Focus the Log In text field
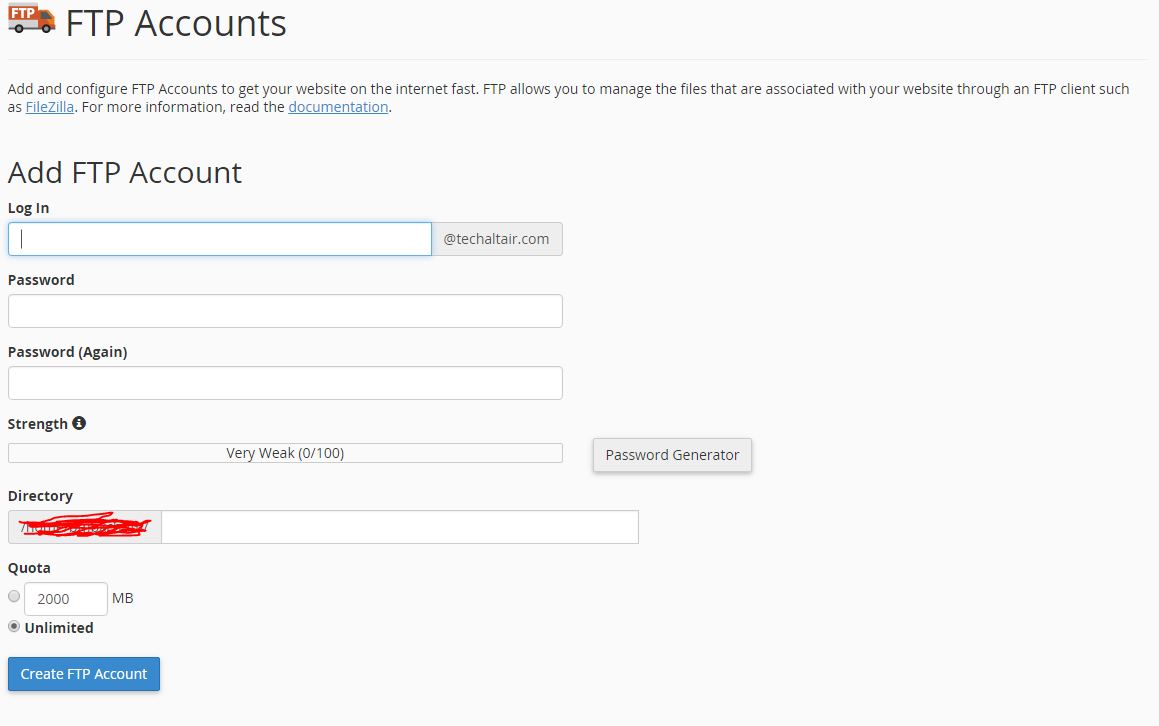The width and height of the screenshot is (1159, 726). (220, 239)
